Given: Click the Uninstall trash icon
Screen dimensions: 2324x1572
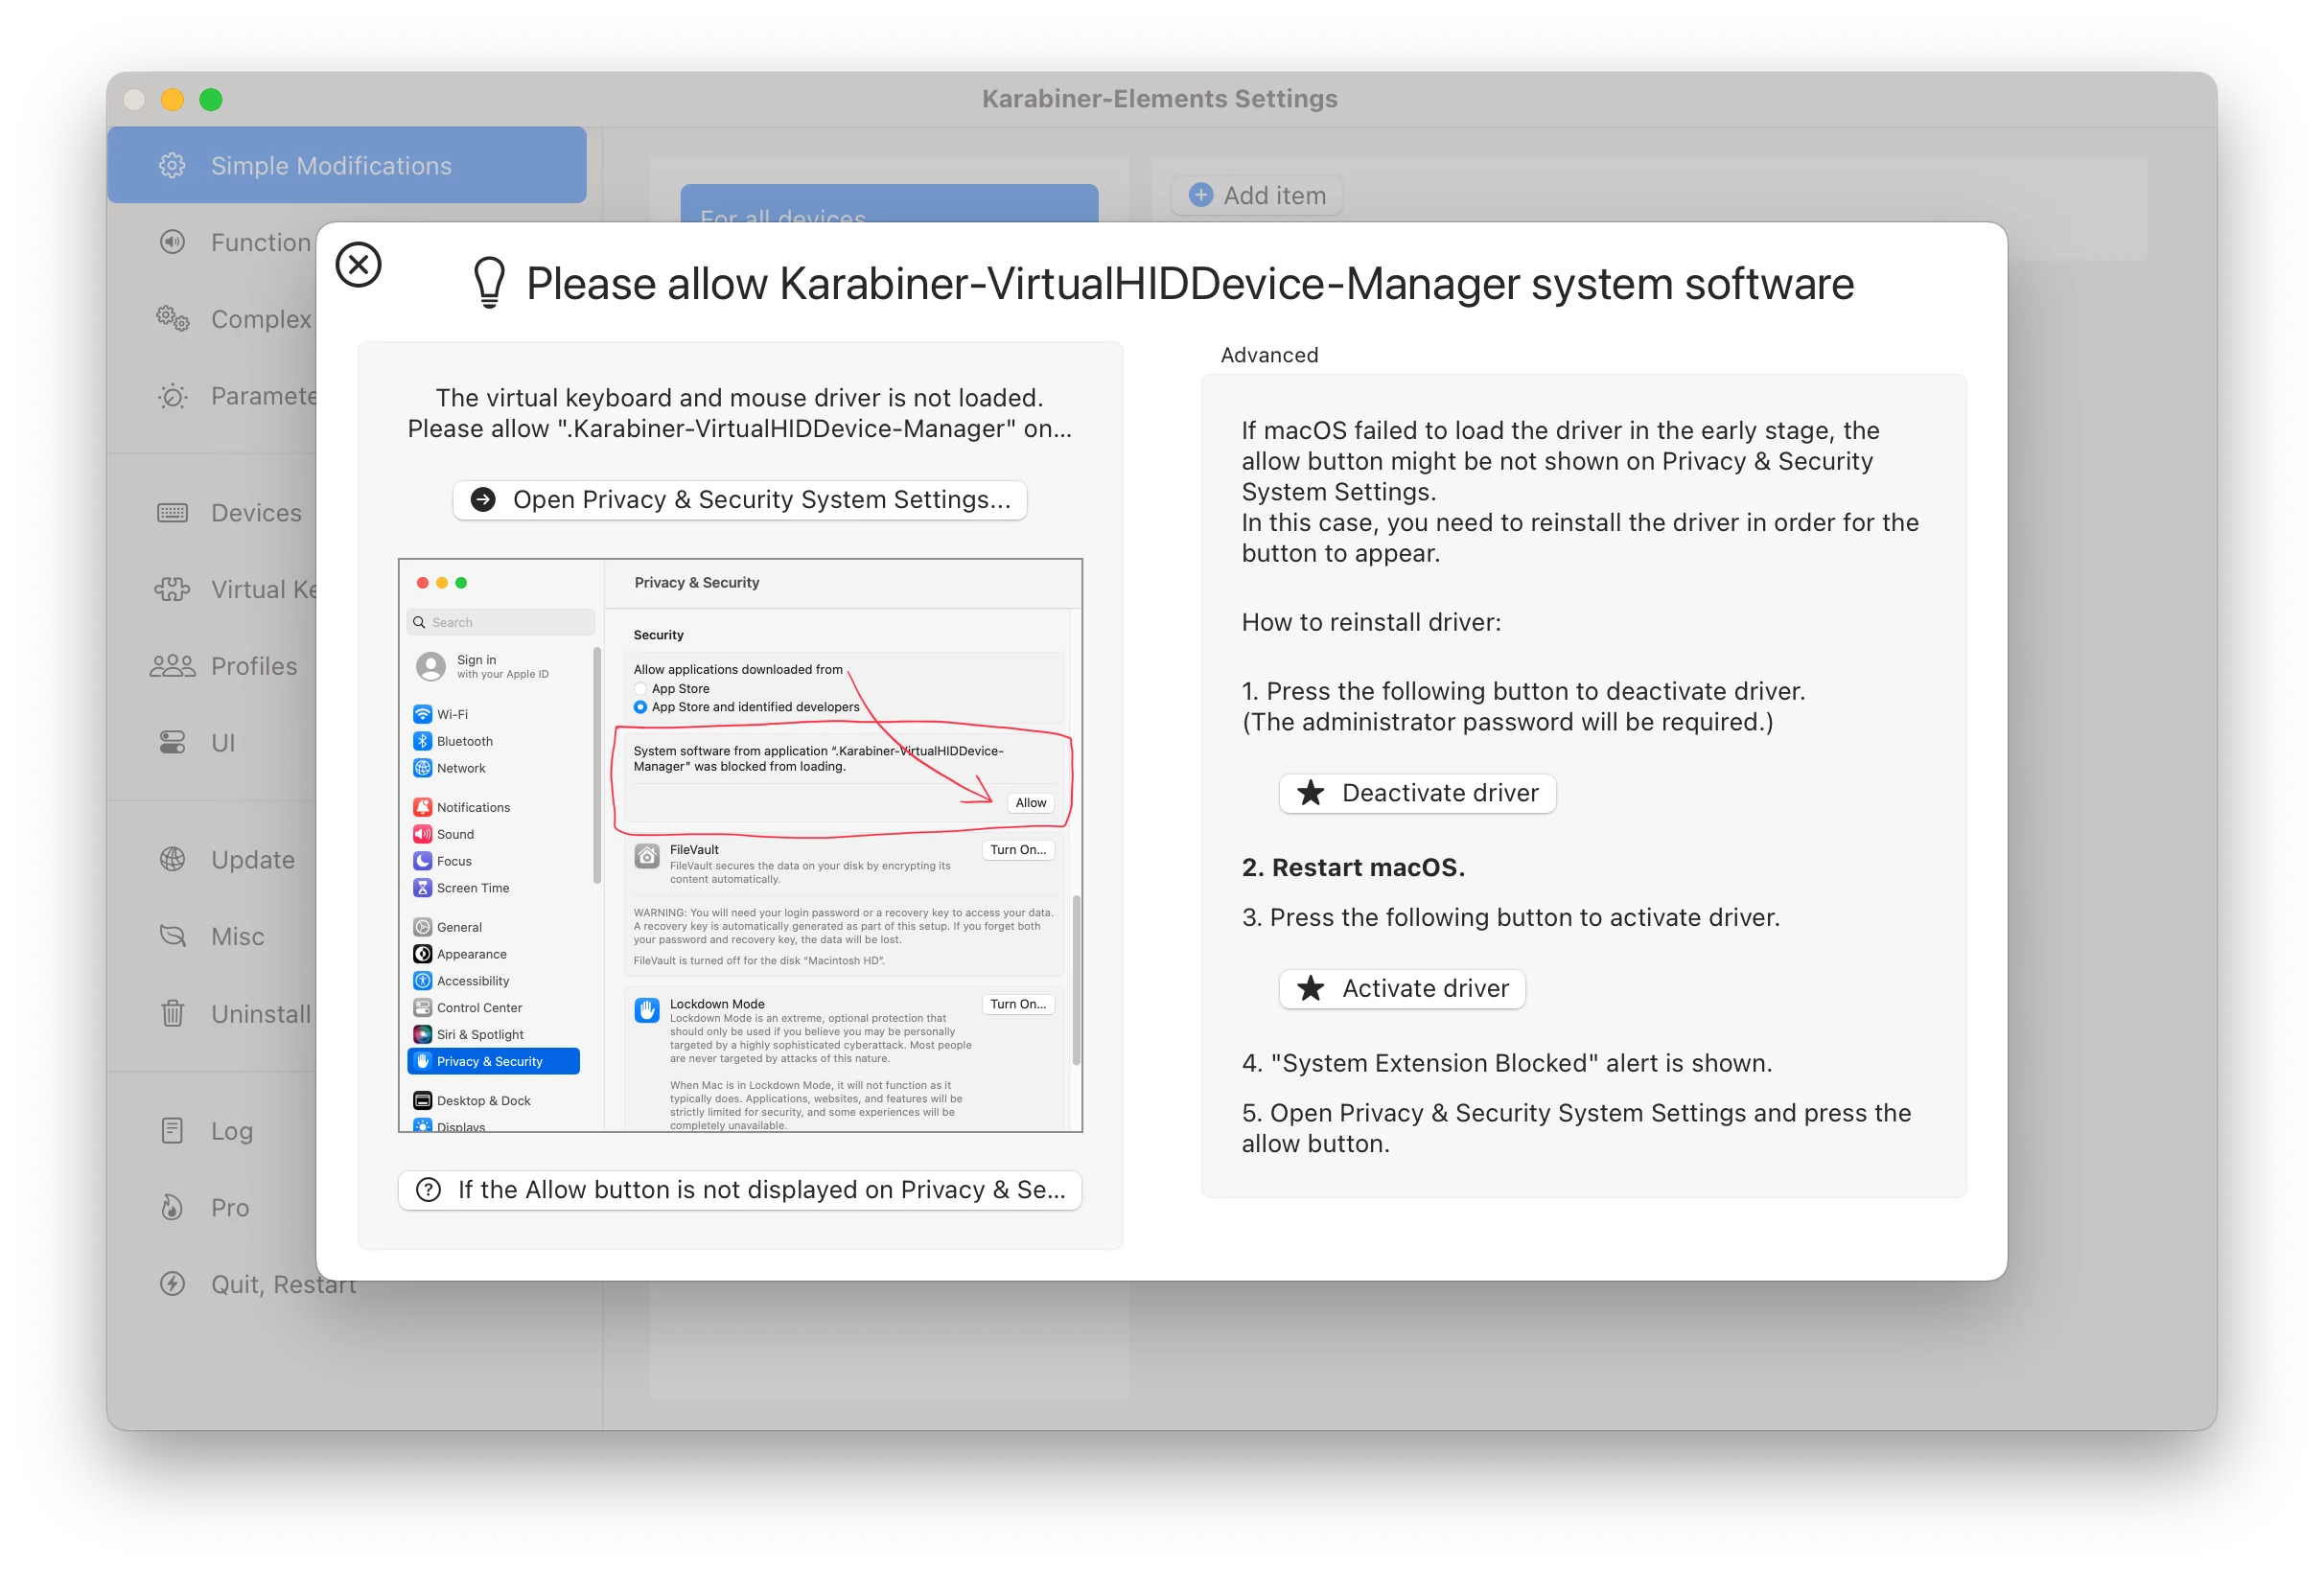Looking at the screenshot, I should 172,1013.
